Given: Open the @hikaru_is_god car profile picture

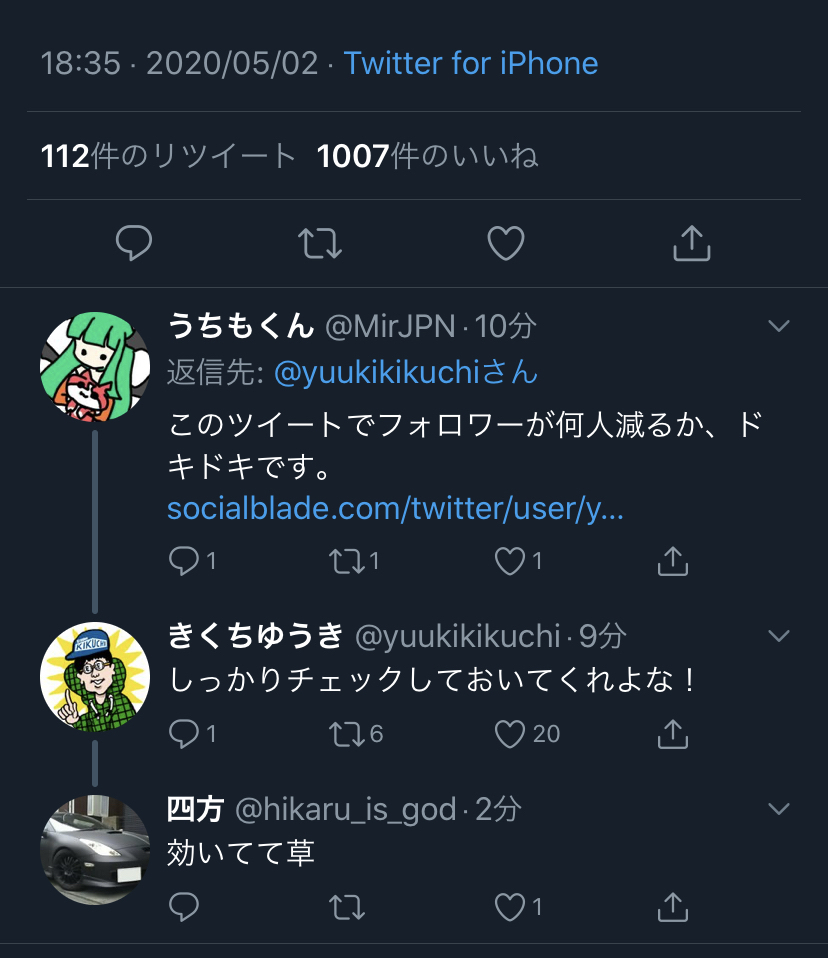Looking at the screenshot, I should pyautogui.click(x=95, y=850).
